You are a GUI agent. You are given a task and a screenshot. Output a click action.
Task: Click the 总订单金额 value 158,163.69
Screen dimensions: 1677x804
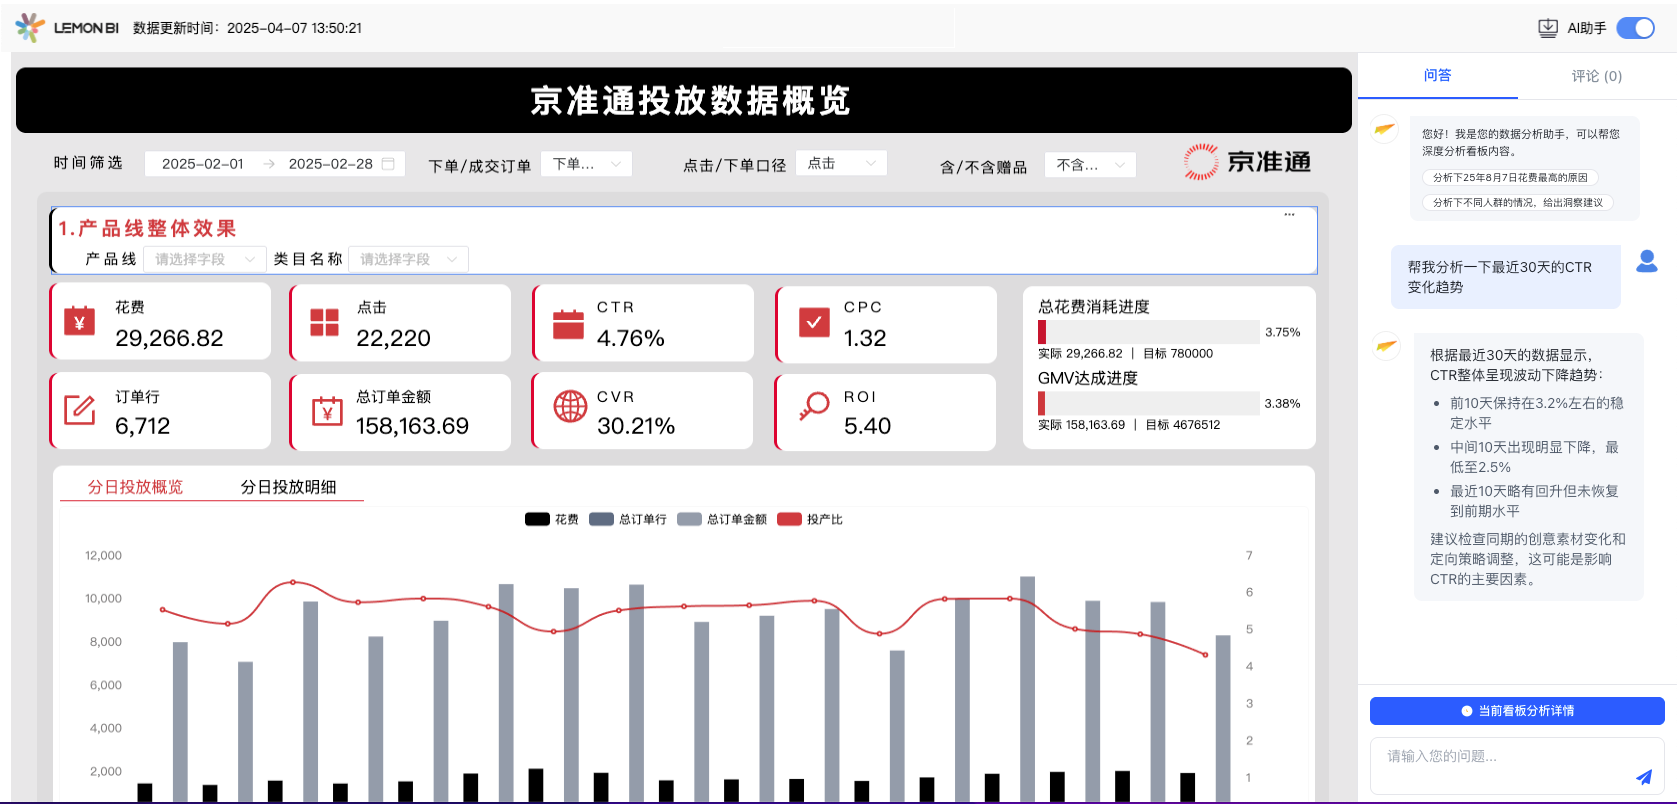point(412,426)
